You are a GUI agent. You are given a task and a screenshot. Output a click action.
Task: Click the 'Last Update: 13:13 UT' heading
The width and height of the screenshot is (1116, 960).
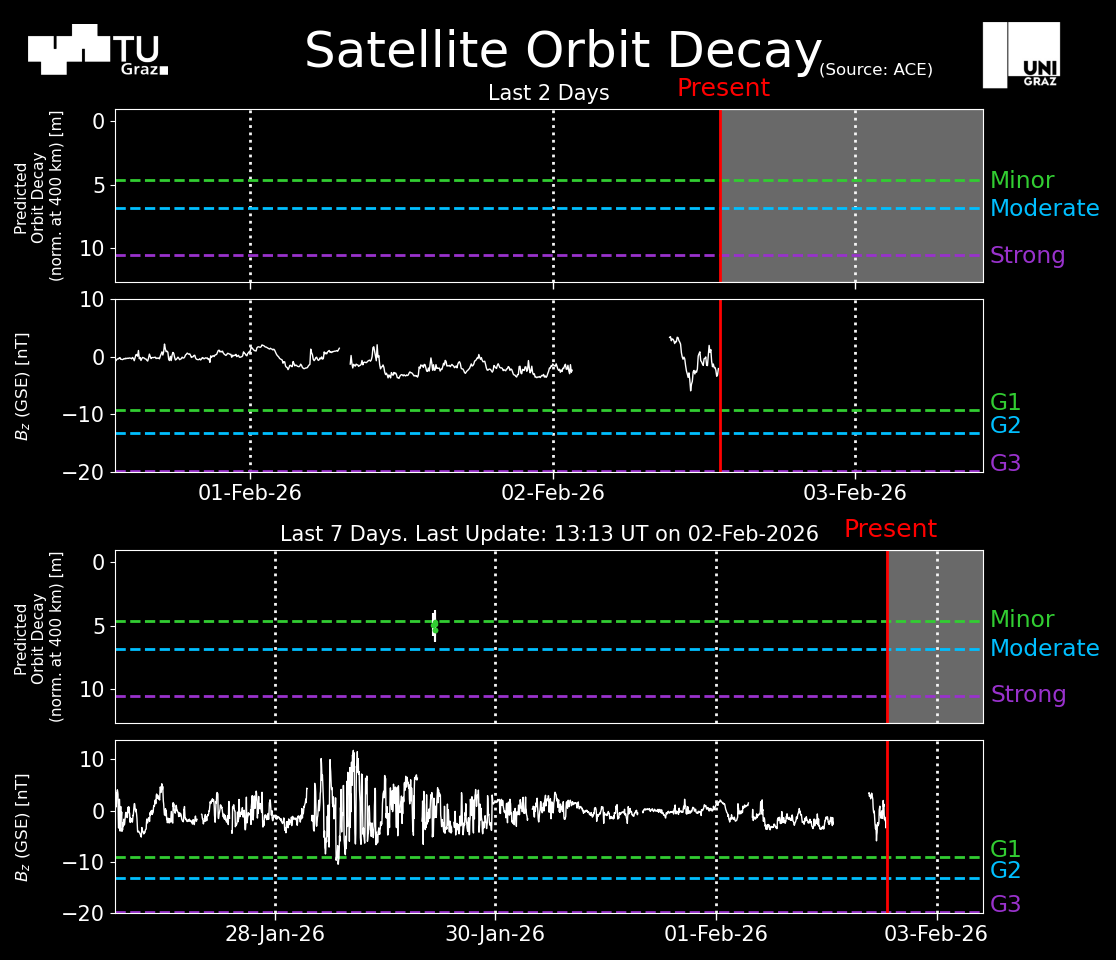[x=549, y=534]
